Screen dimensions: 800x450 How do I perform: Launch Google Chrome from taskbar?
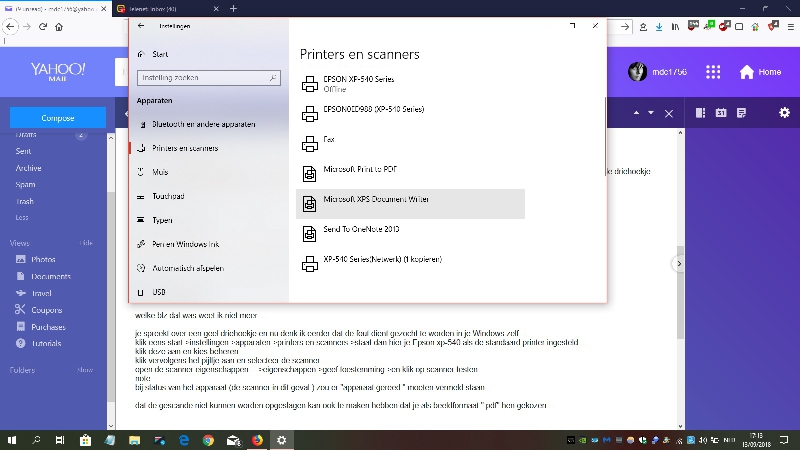[208, 440]
